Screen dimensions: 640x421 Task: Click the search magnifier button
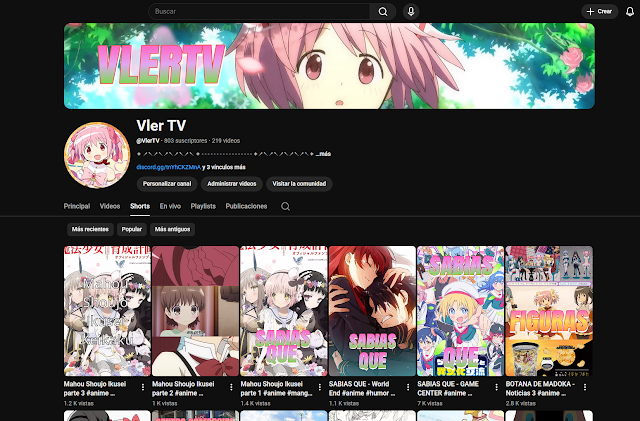point(382,11)
